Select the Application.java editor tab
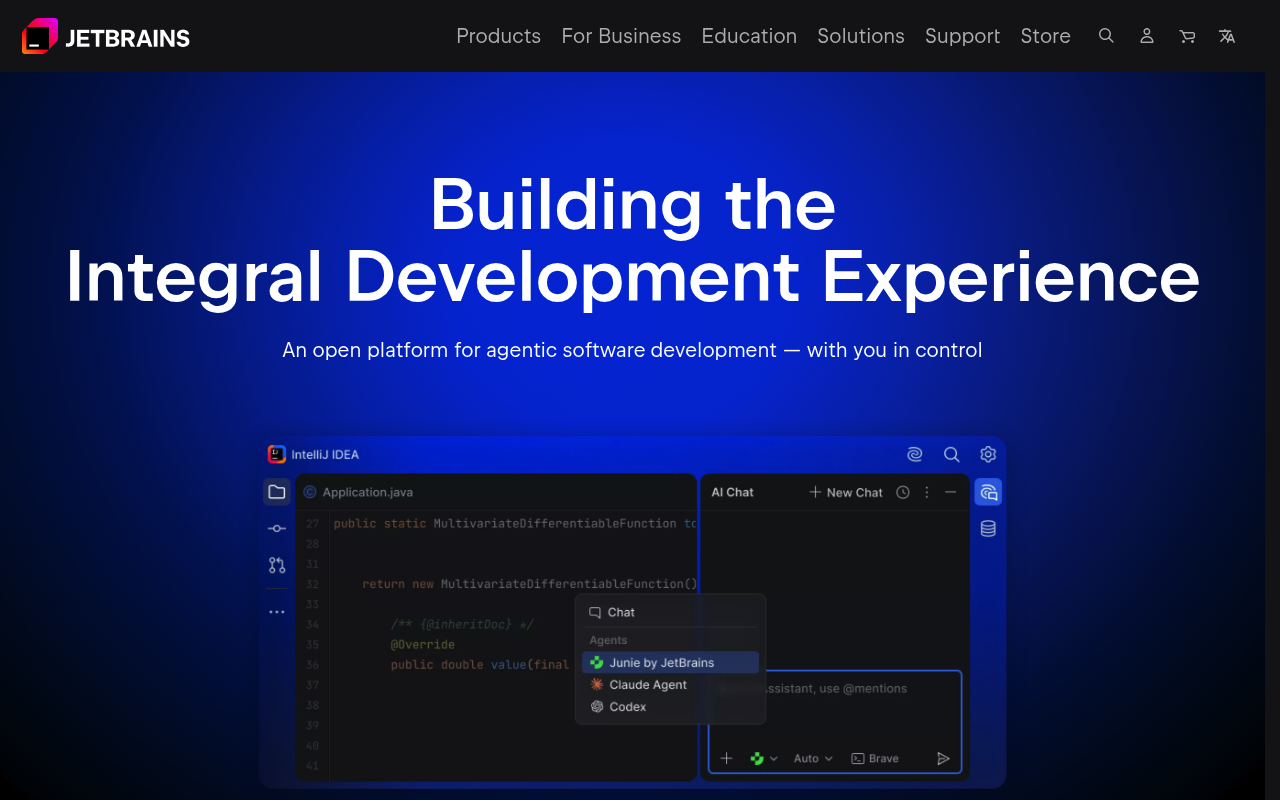The image size is (1280, 800). (x=359, y=492)
